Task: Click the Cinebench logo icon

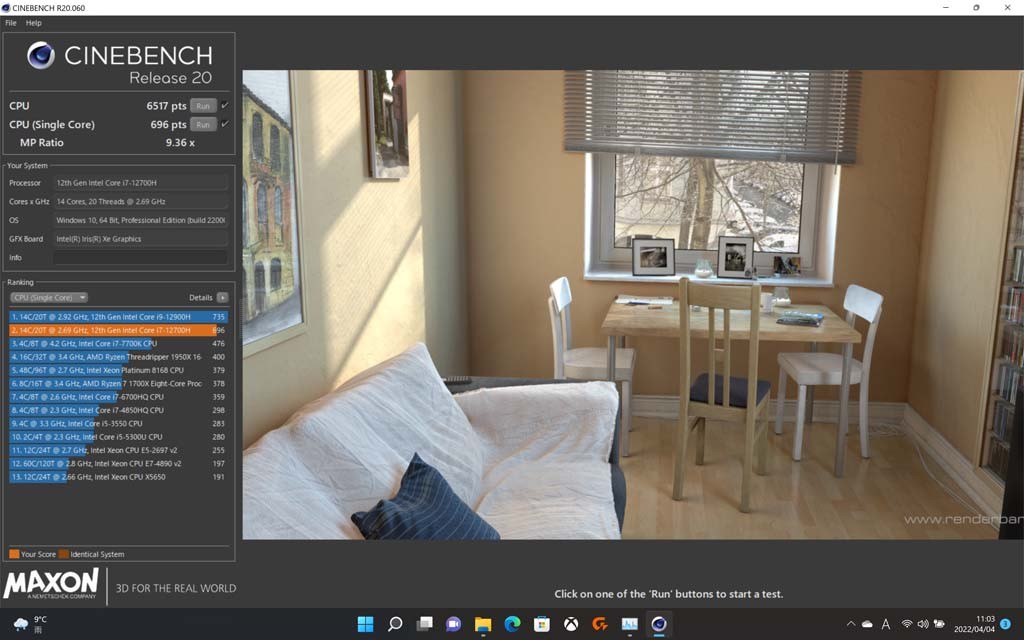Action: point(40,56)
